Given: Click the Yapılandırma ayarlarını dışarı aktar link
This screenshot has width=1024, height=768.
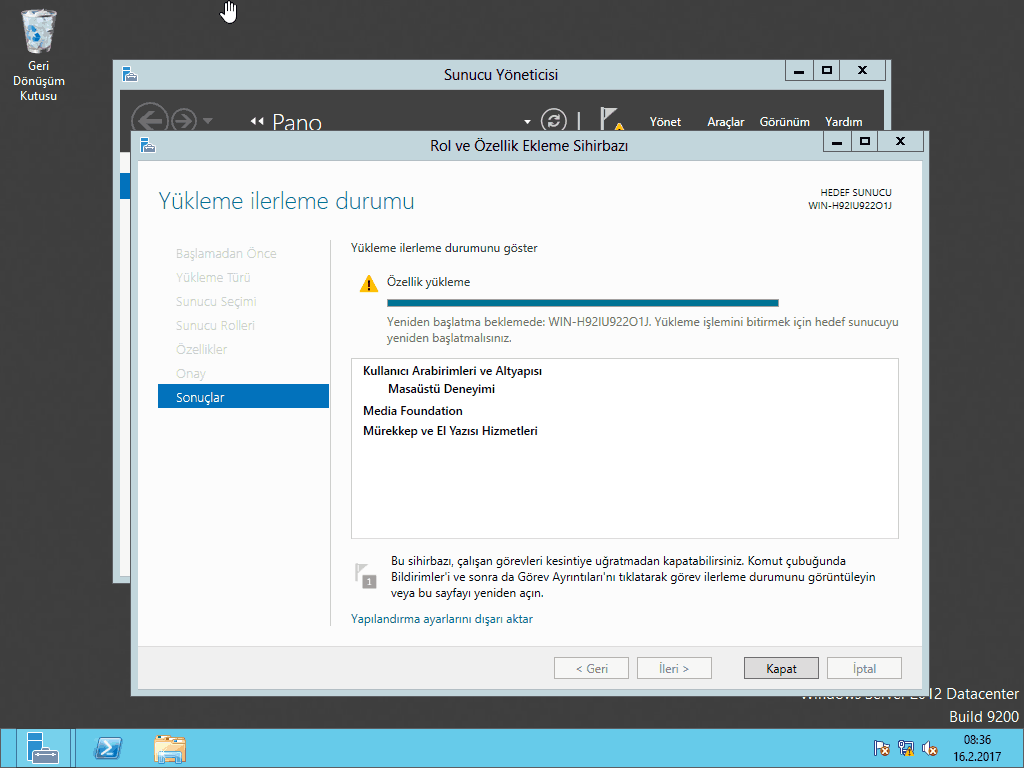Looking at the screenshot, I should tap(442, 619).
